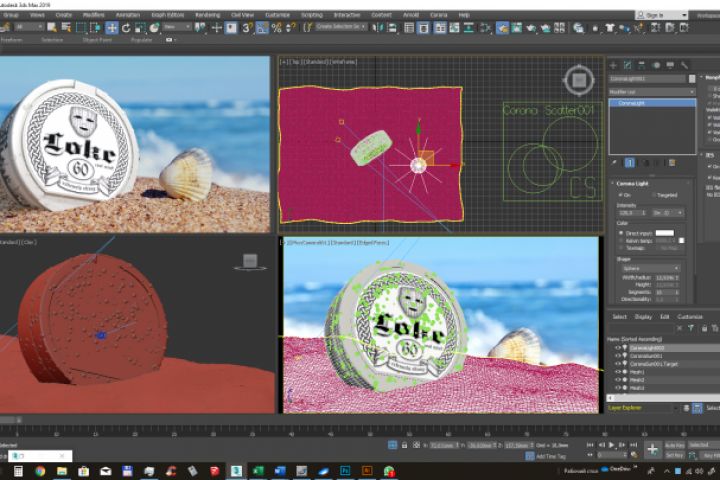
Task: Open Photoshop from the Windows taskbar
Action: (x=345, y=470)
